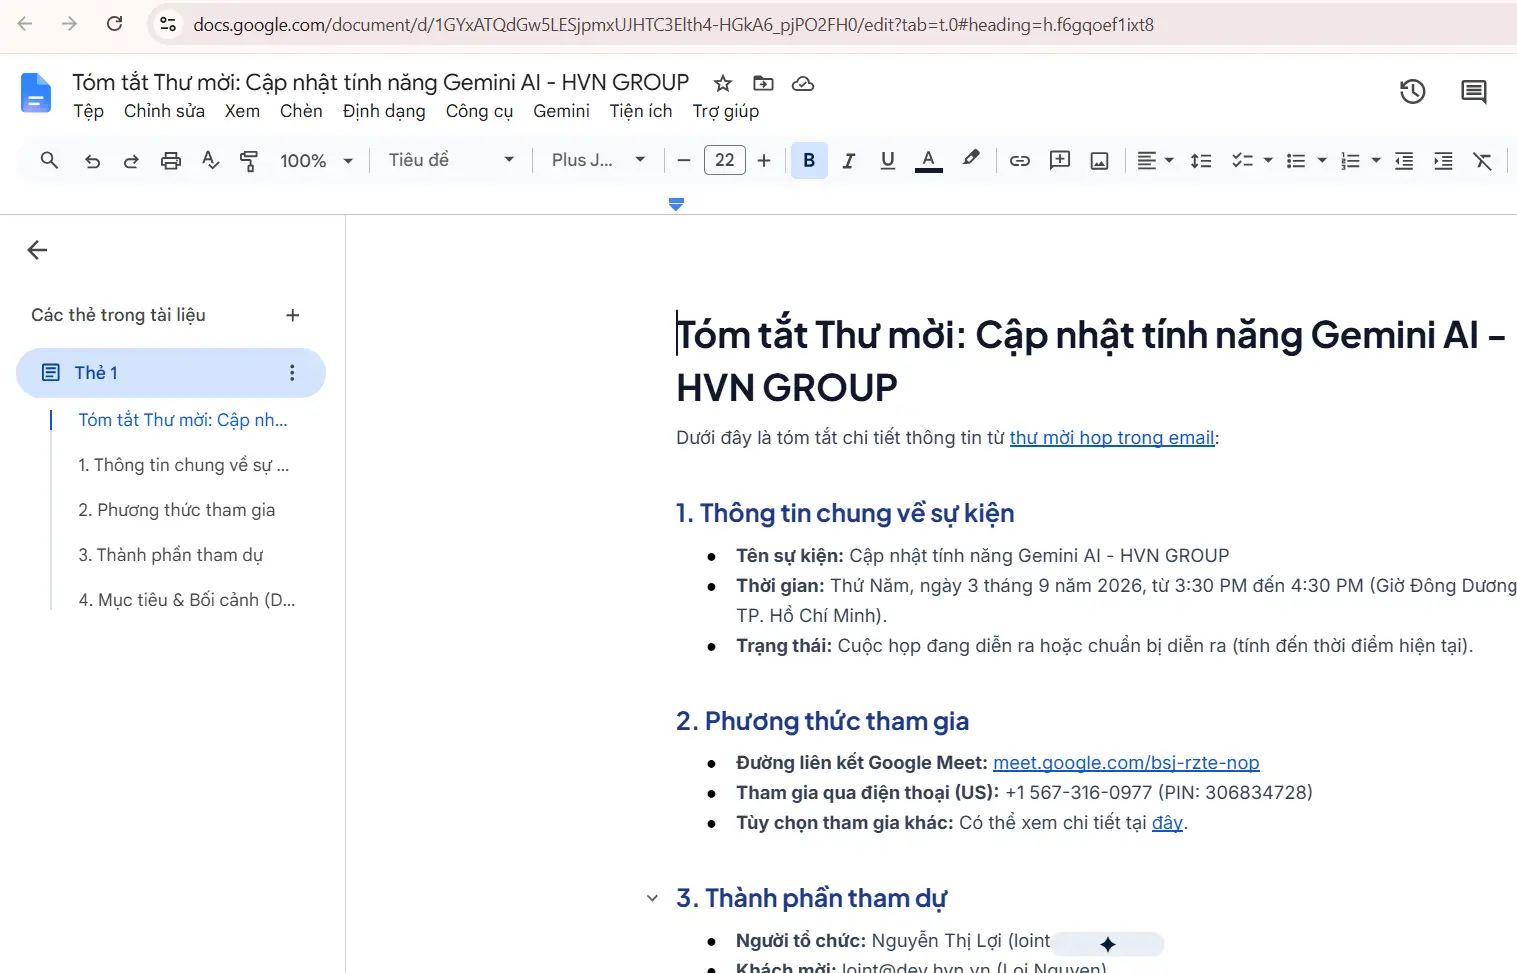
Task: Click the search menus magnifier icon
Action: (49, 160)
